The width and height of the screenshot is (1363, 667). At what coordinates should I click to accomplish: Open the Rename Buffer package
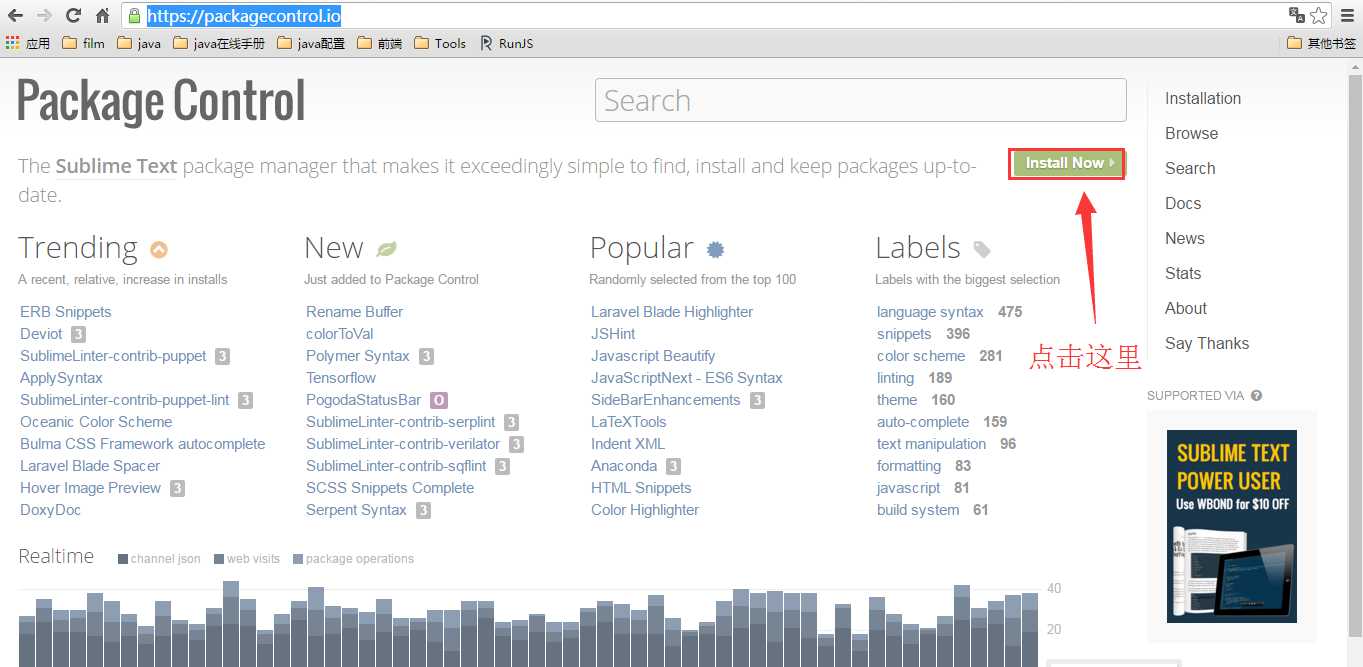pyautogui.click(x=354, y=312)
